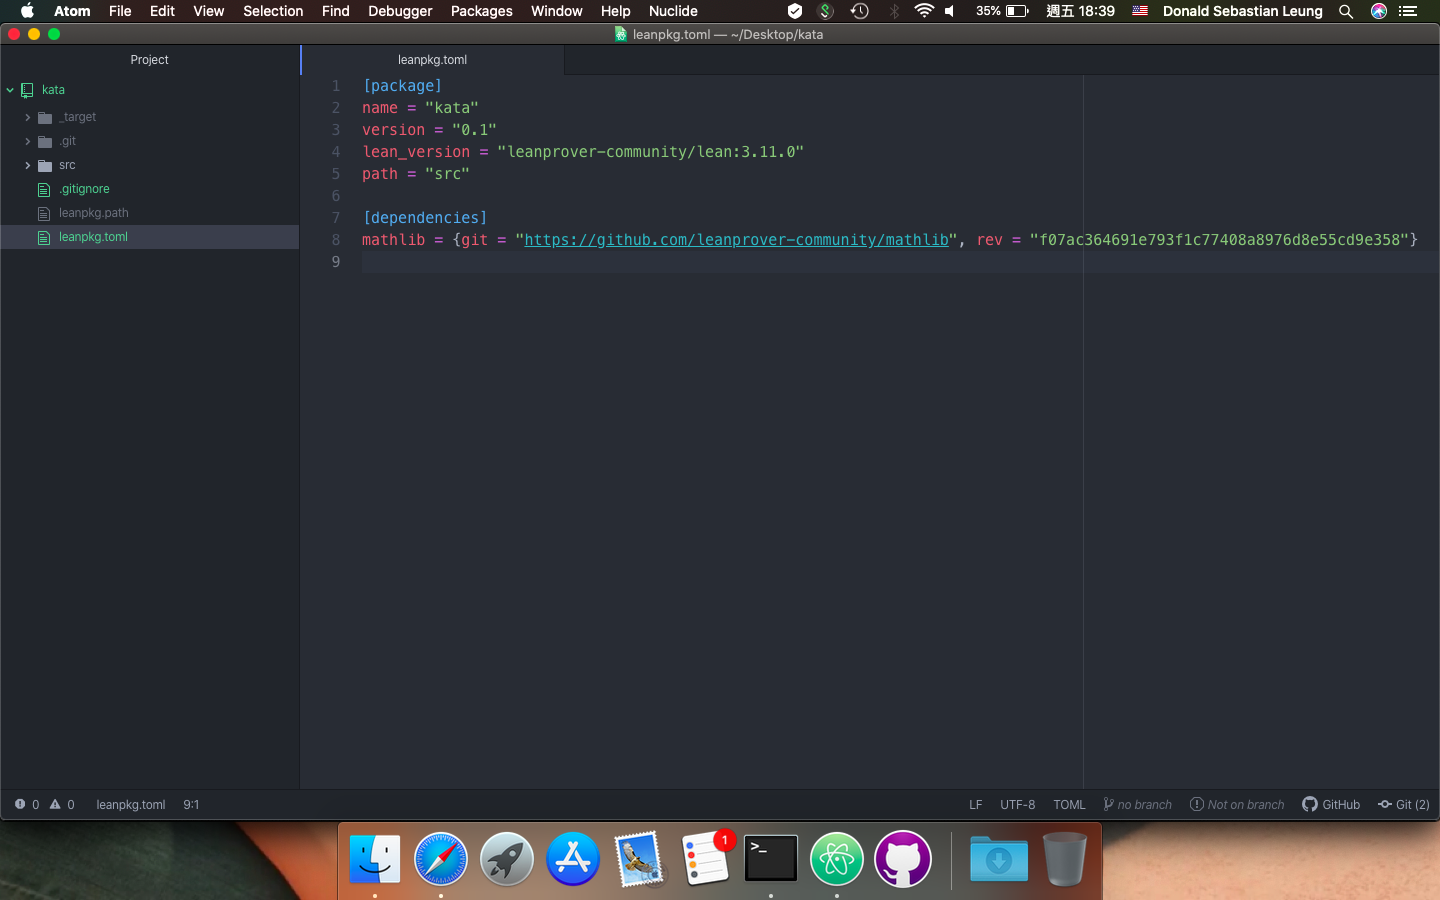Open the Nuclide menu
Screen dimensions: 1440x900
[673, 11]
